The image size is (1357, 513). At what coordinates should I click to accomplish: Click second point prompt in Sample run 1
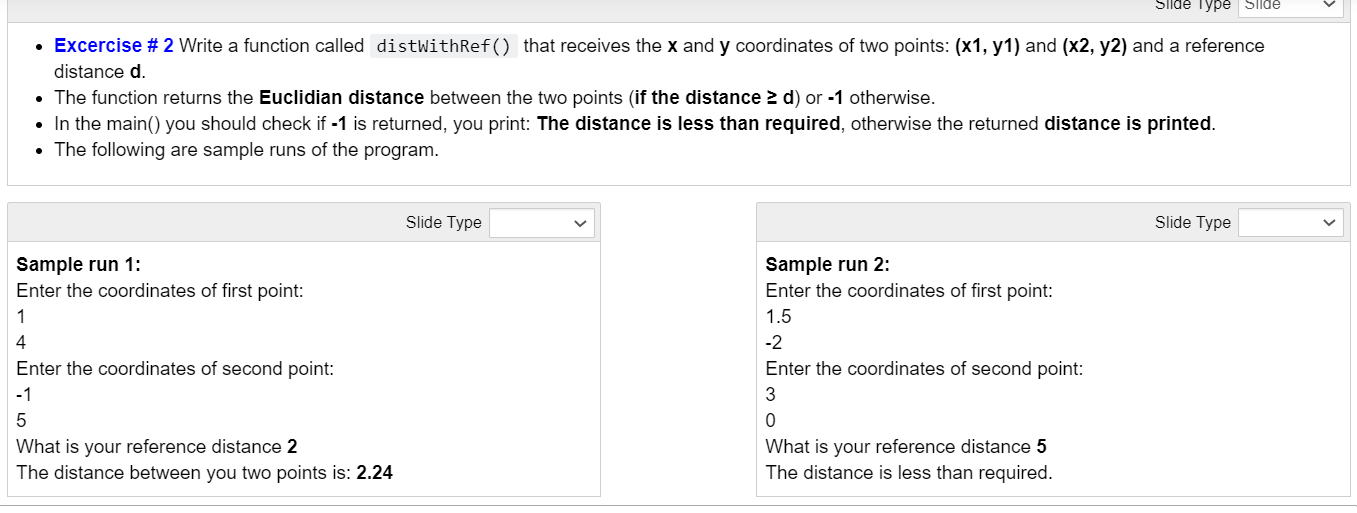pyautogui.click(x=175, y=369)
